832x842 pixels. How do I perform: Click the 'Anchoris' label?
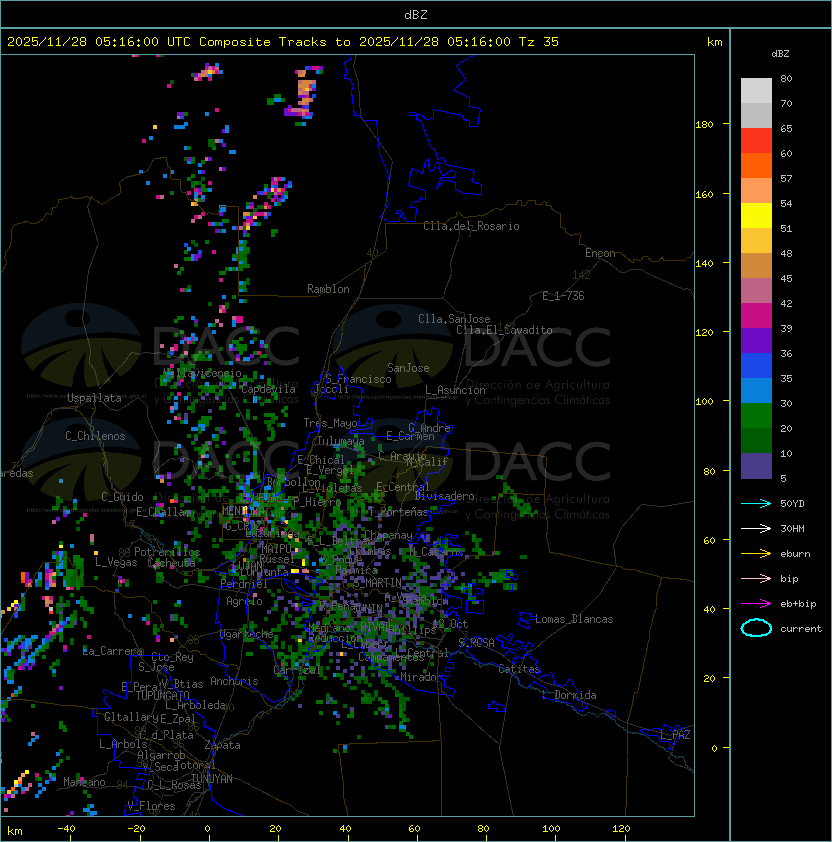click(234, 681)
